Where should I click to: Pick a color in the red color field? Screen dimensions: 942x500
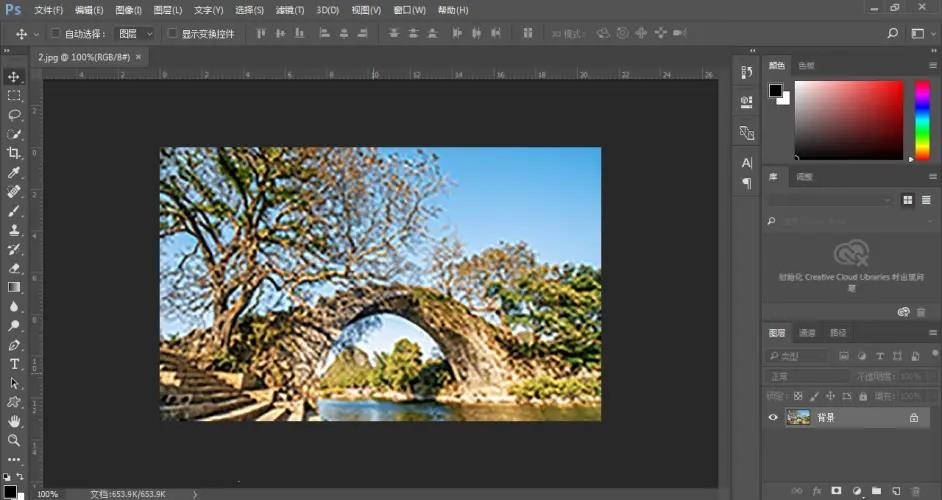(848, 120)
